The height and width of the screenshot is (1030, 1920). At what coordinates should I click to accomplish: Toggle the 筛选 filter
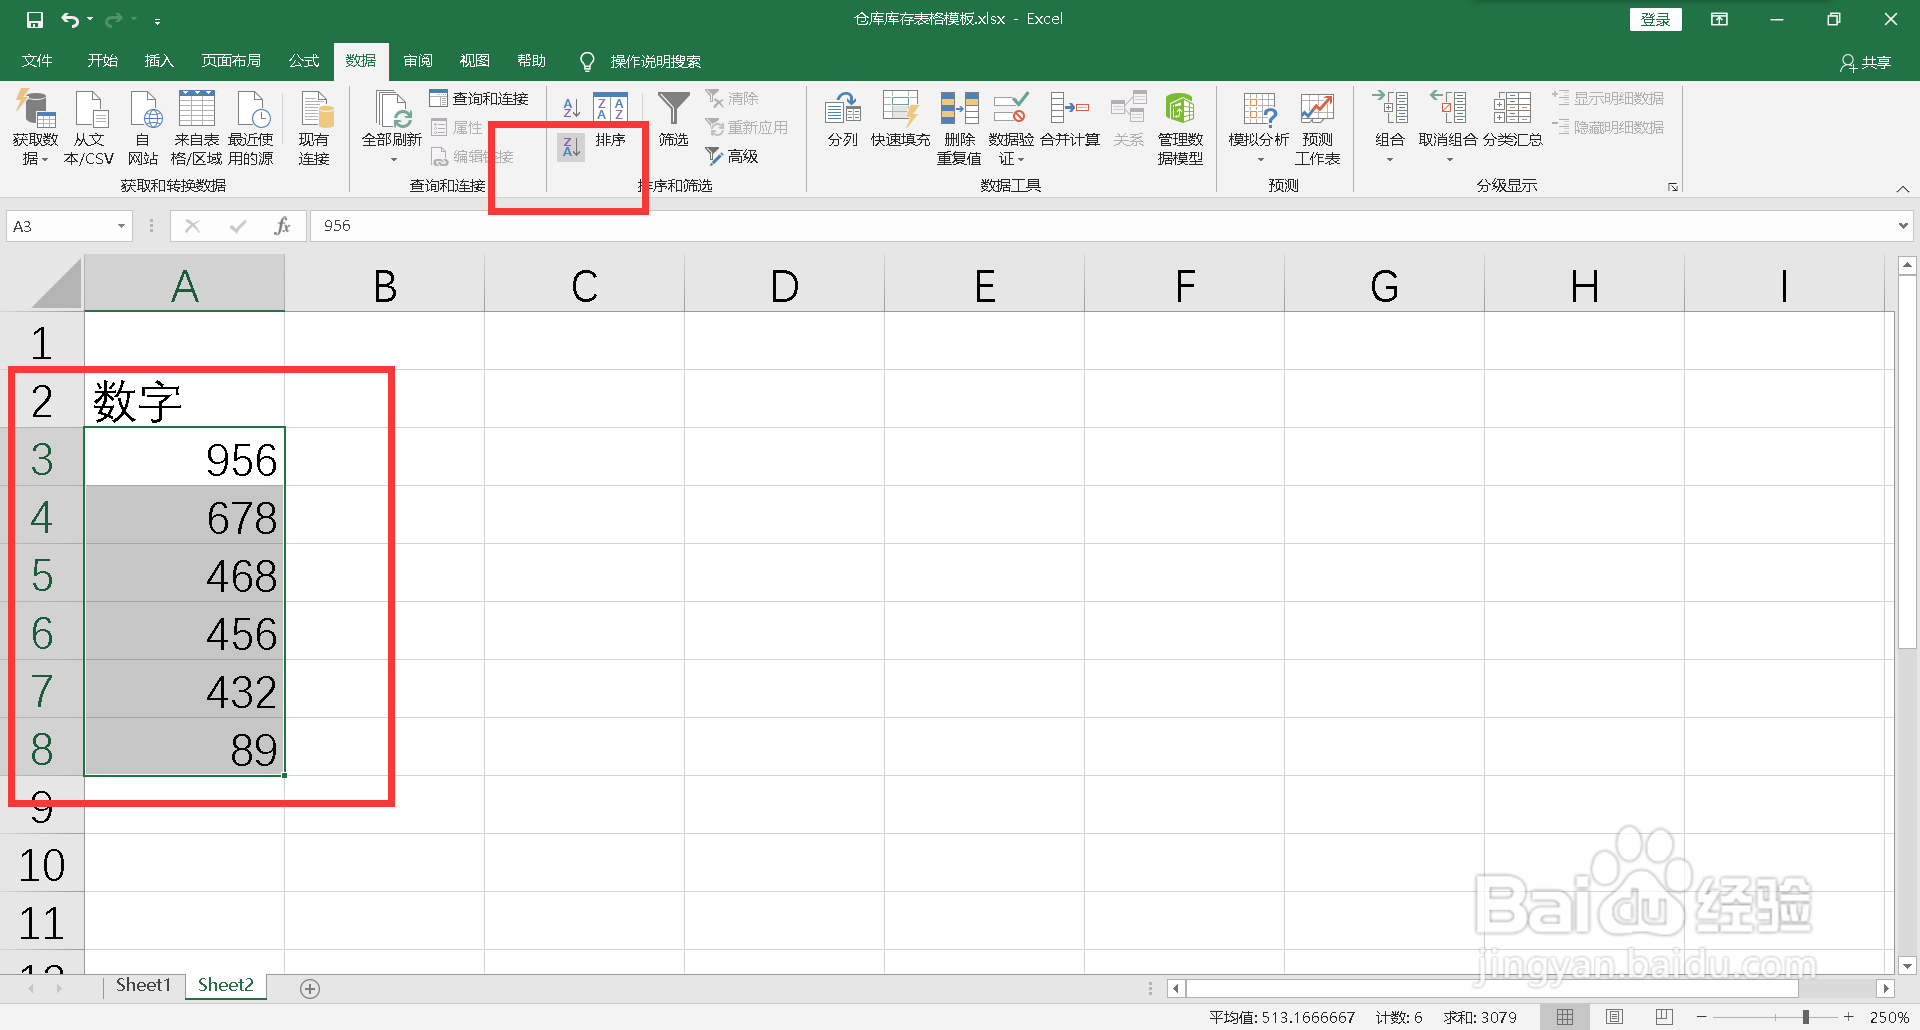[673, 120]
